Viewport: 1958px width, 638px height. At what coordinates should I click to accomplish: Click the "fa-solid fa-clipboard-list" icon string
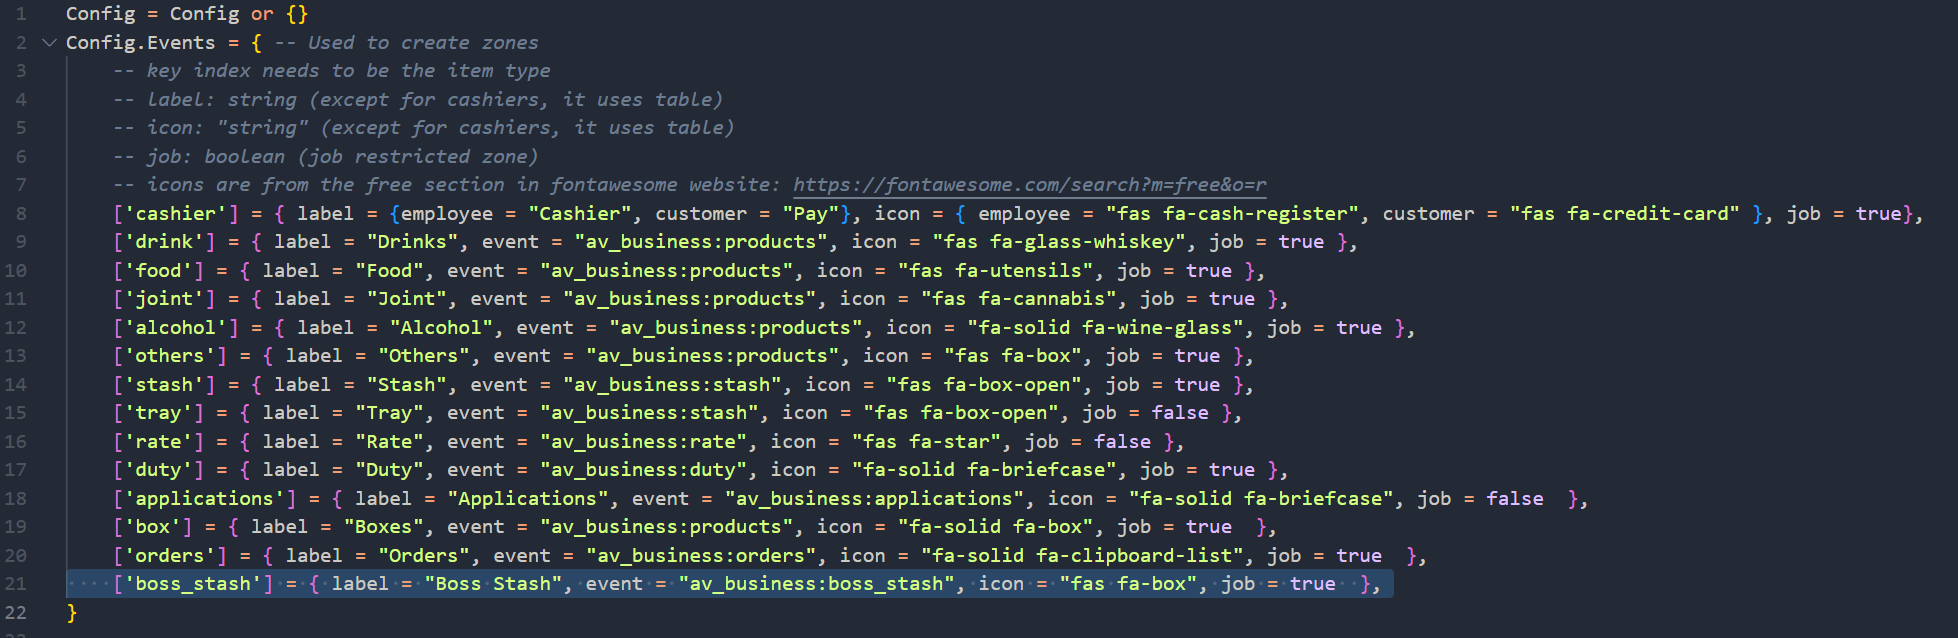[x=1082, y=556]
